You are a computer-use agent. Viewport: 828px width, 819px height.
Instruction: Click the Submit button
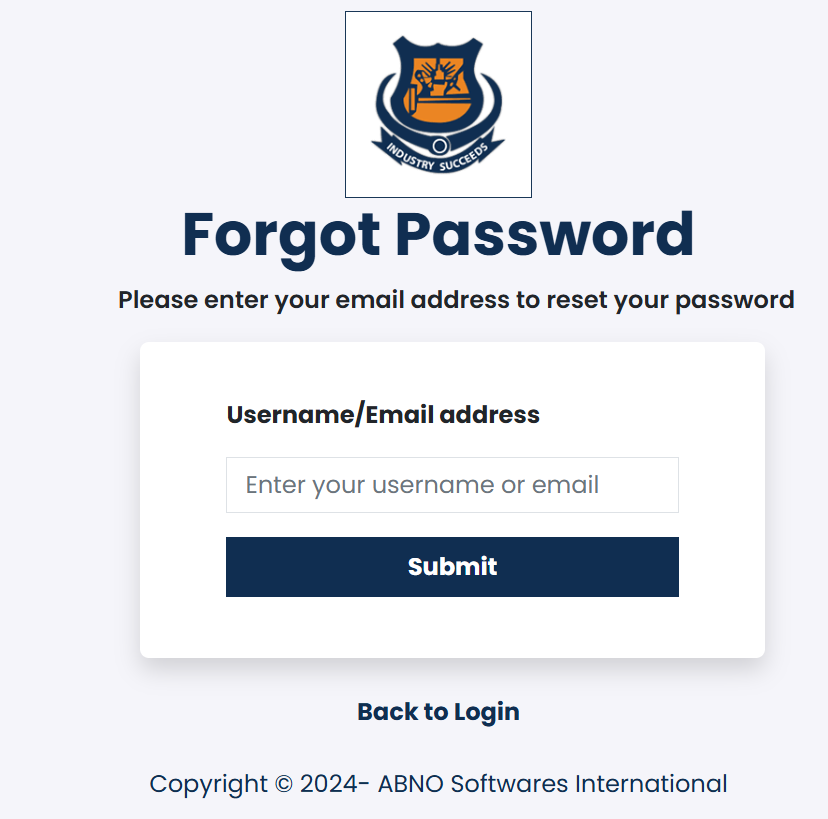453,567
